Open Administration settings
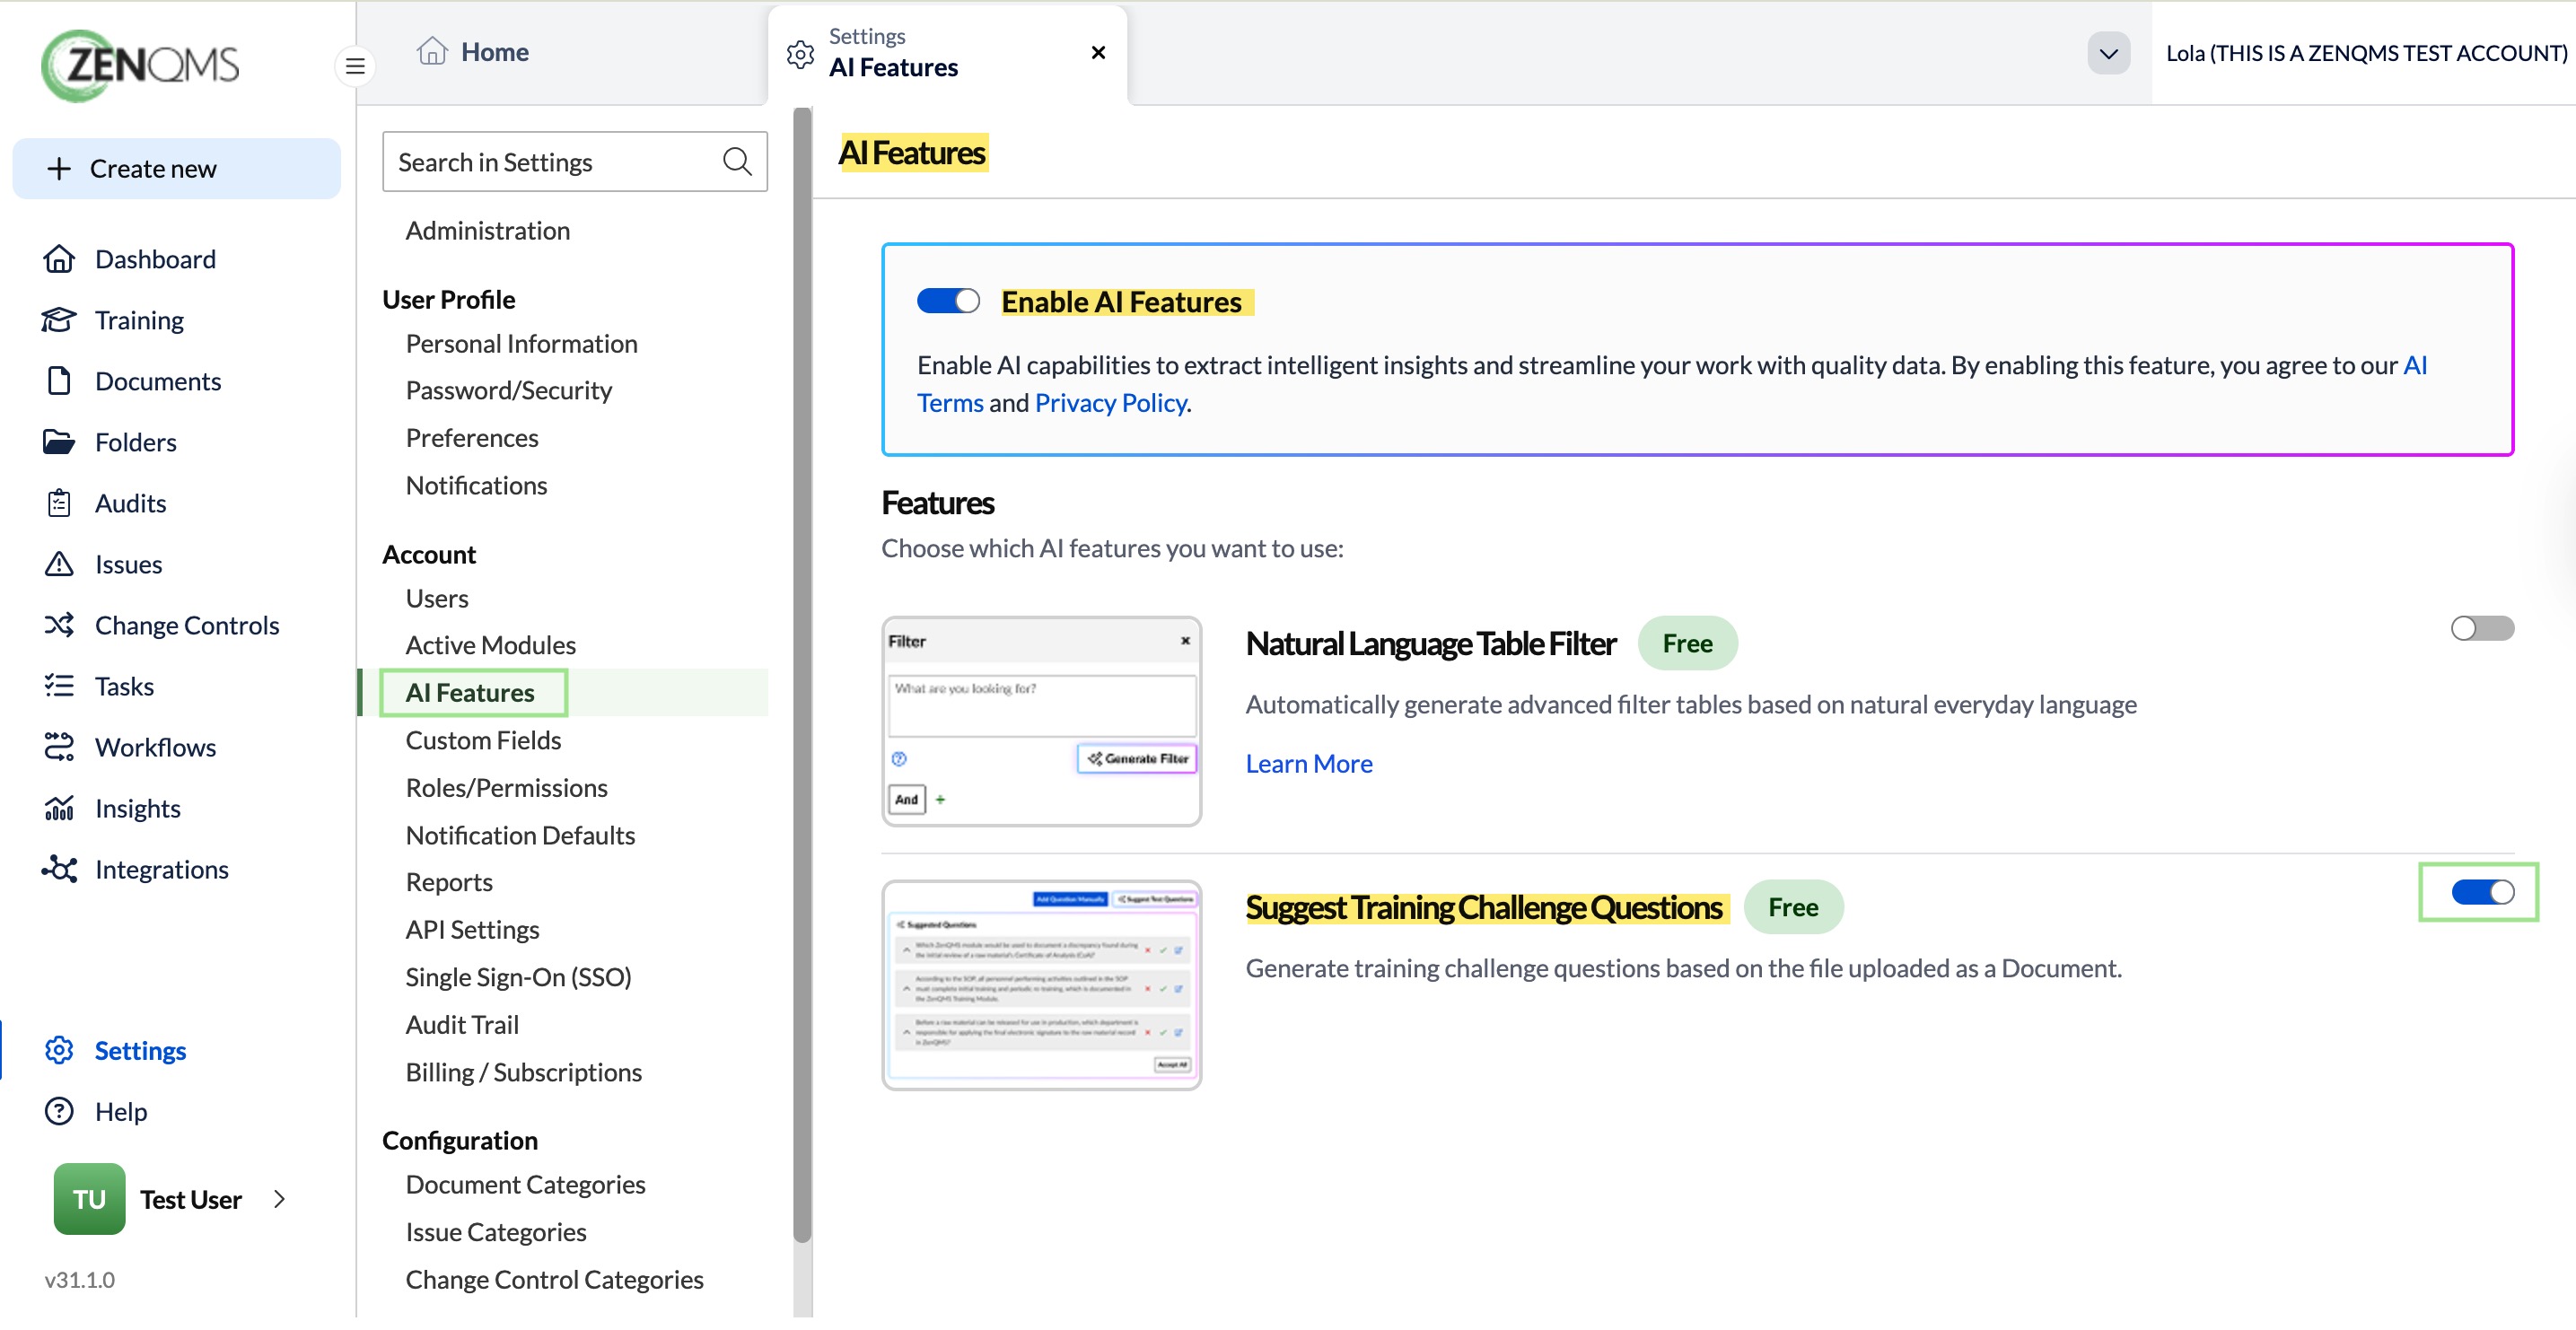 (488, 231)
